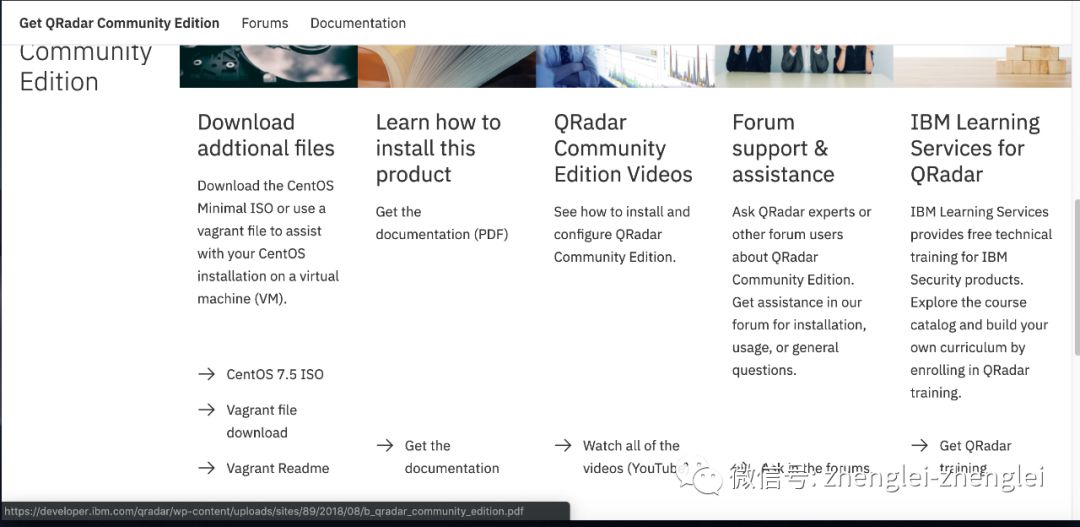Click QRadar Community Edition Videos heading
The width and height of the screenshot is (1080, 527).
[623, 148]
